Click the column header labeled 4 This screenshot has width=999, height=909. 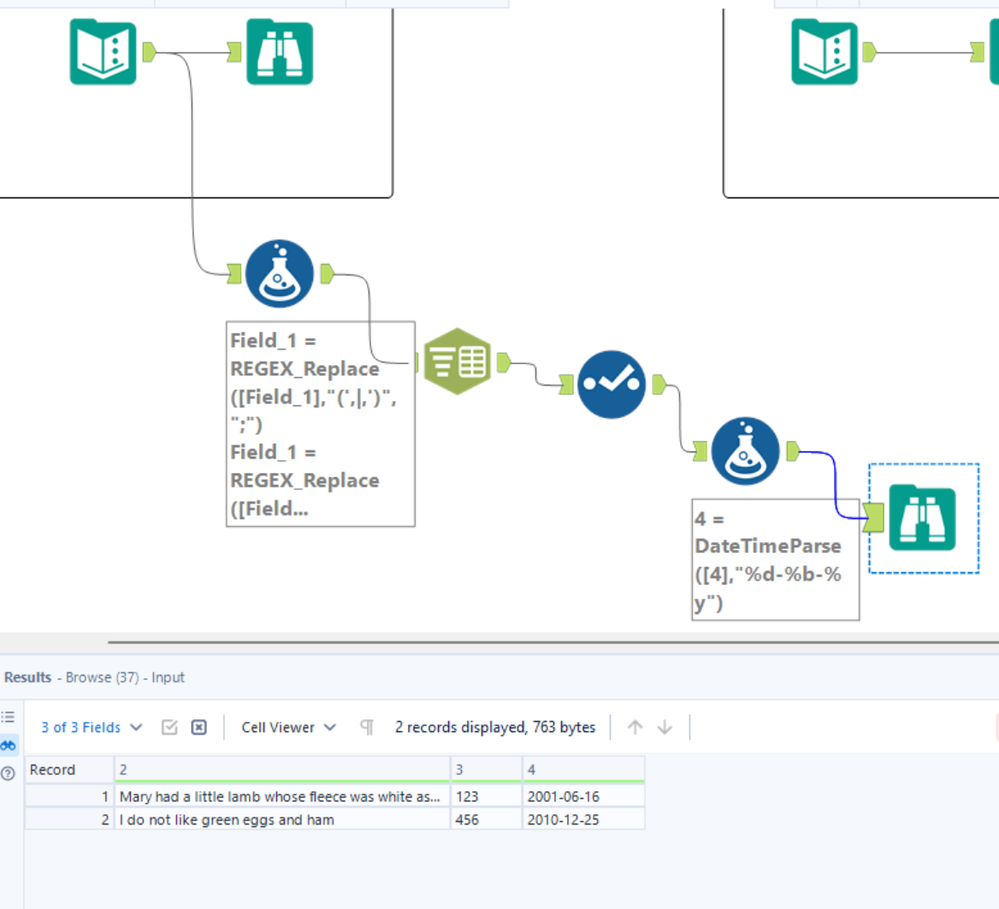pyautogui.click(x=584, y=769)
